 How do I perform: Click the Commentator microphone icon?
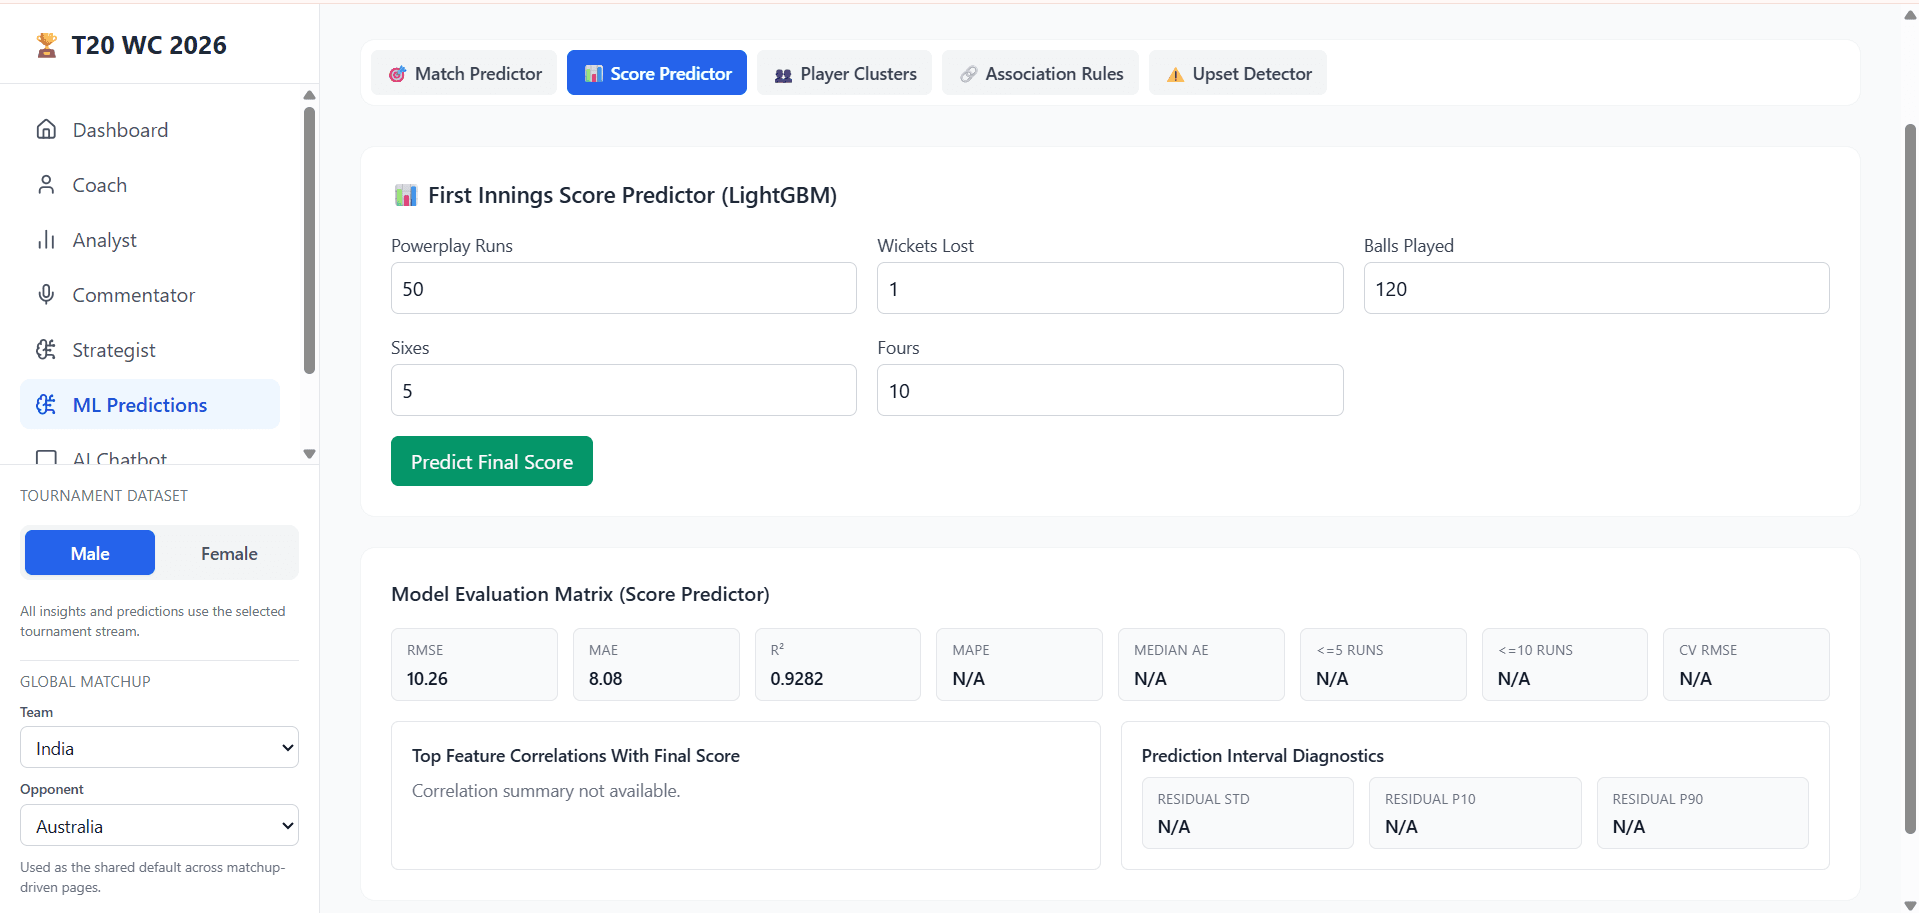(46, 295)
